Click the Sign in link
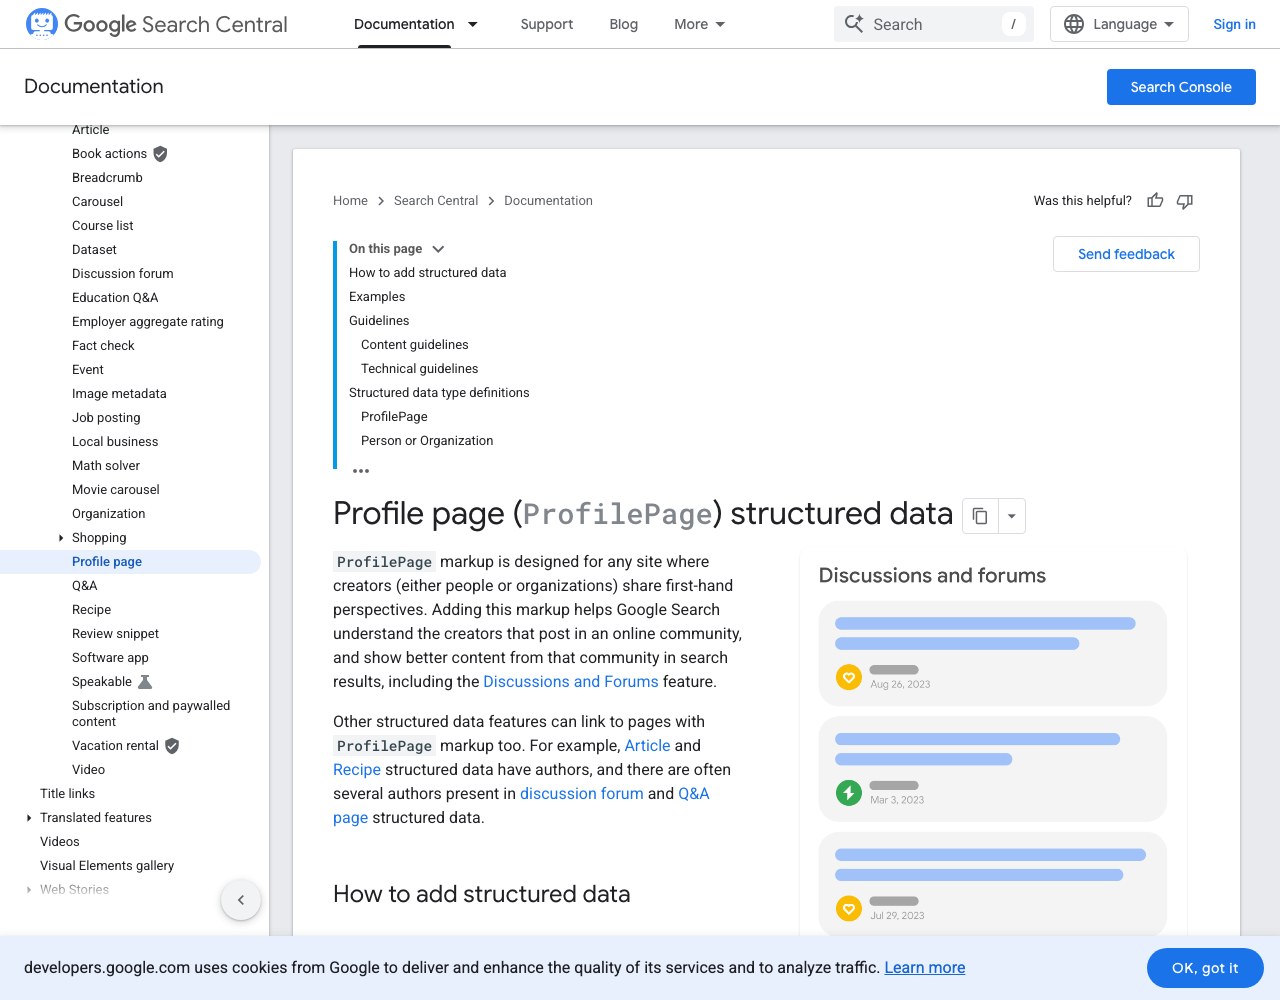Image resolution: width=1280 pixels, height=1000 pixels. (x=1234, y=24)
